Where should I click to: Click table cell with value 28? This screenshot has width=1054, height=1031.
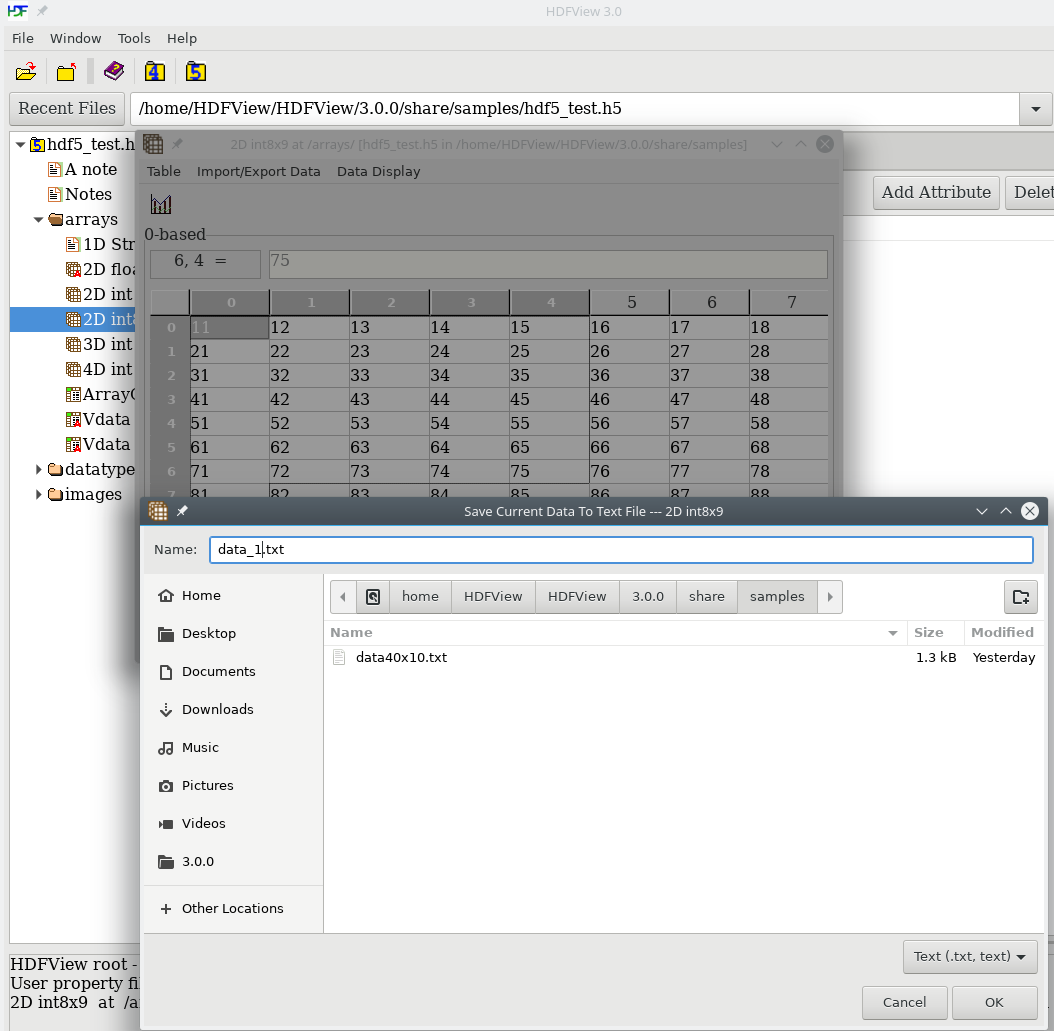click(788, 352)
